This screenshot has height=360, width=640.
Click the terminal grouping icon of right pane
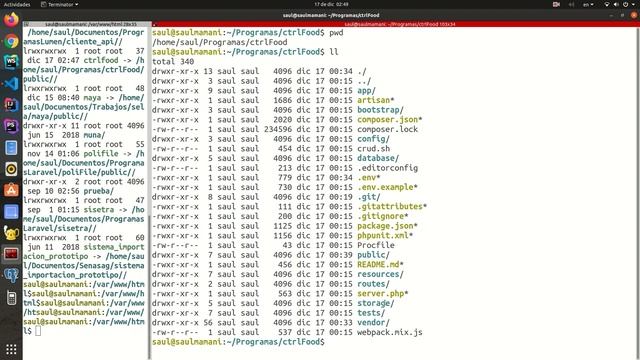coord(154,24)
